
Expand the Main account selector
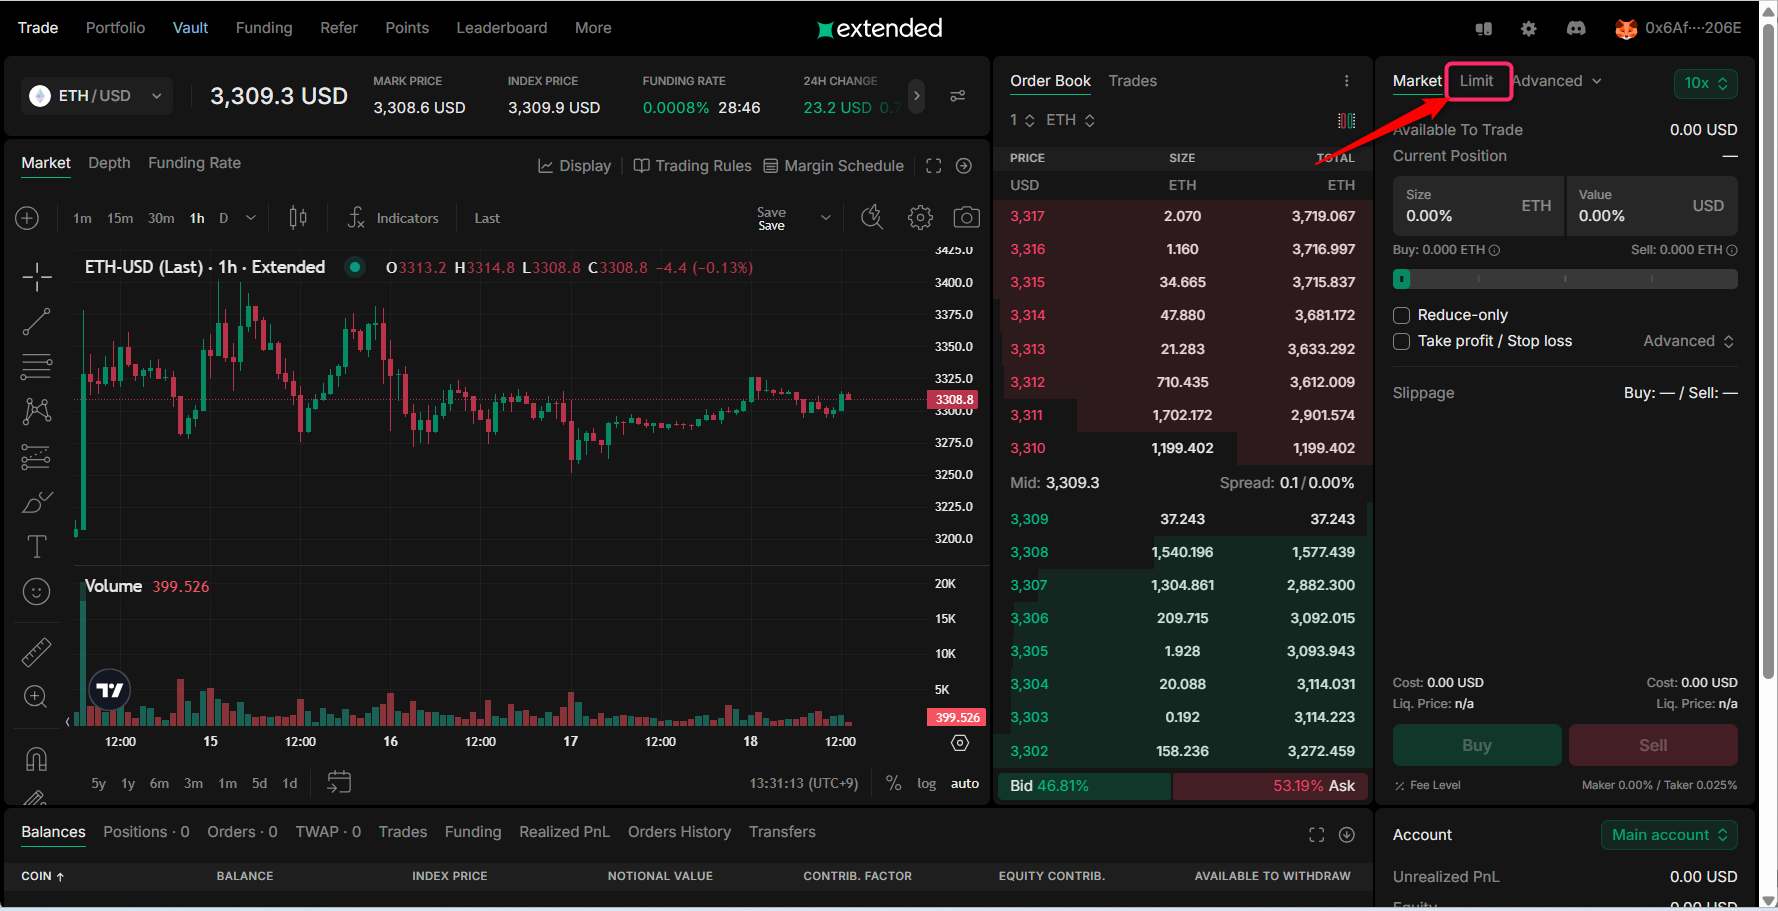tap(1668, 835)
